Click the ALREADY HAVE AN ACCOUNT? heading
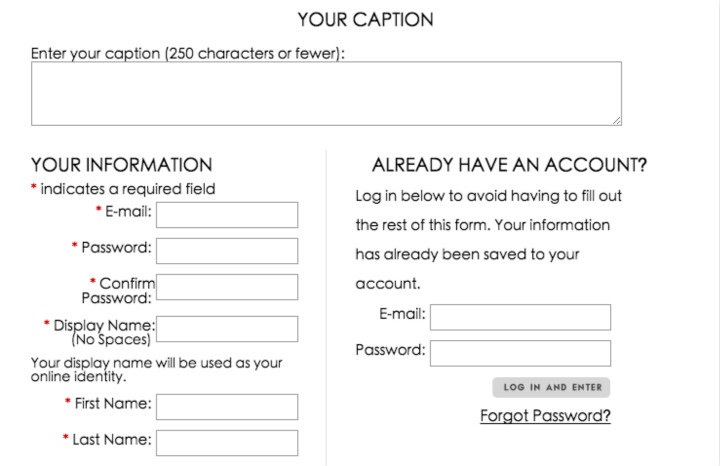 point(509,165)
